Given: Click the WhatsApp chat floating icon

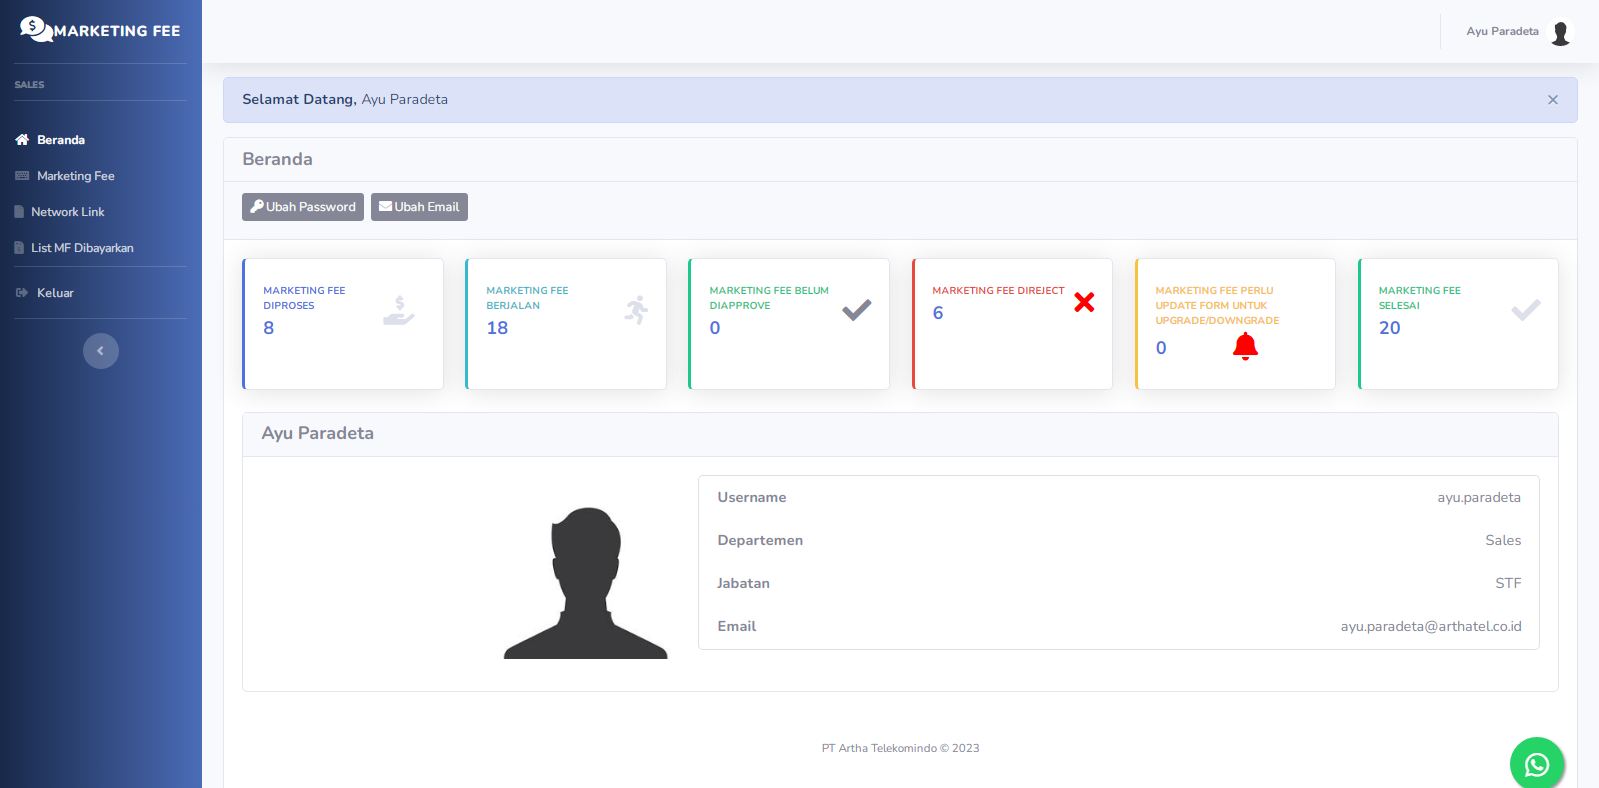Looking at the screenshot, I should click(x=1536, y=764).
